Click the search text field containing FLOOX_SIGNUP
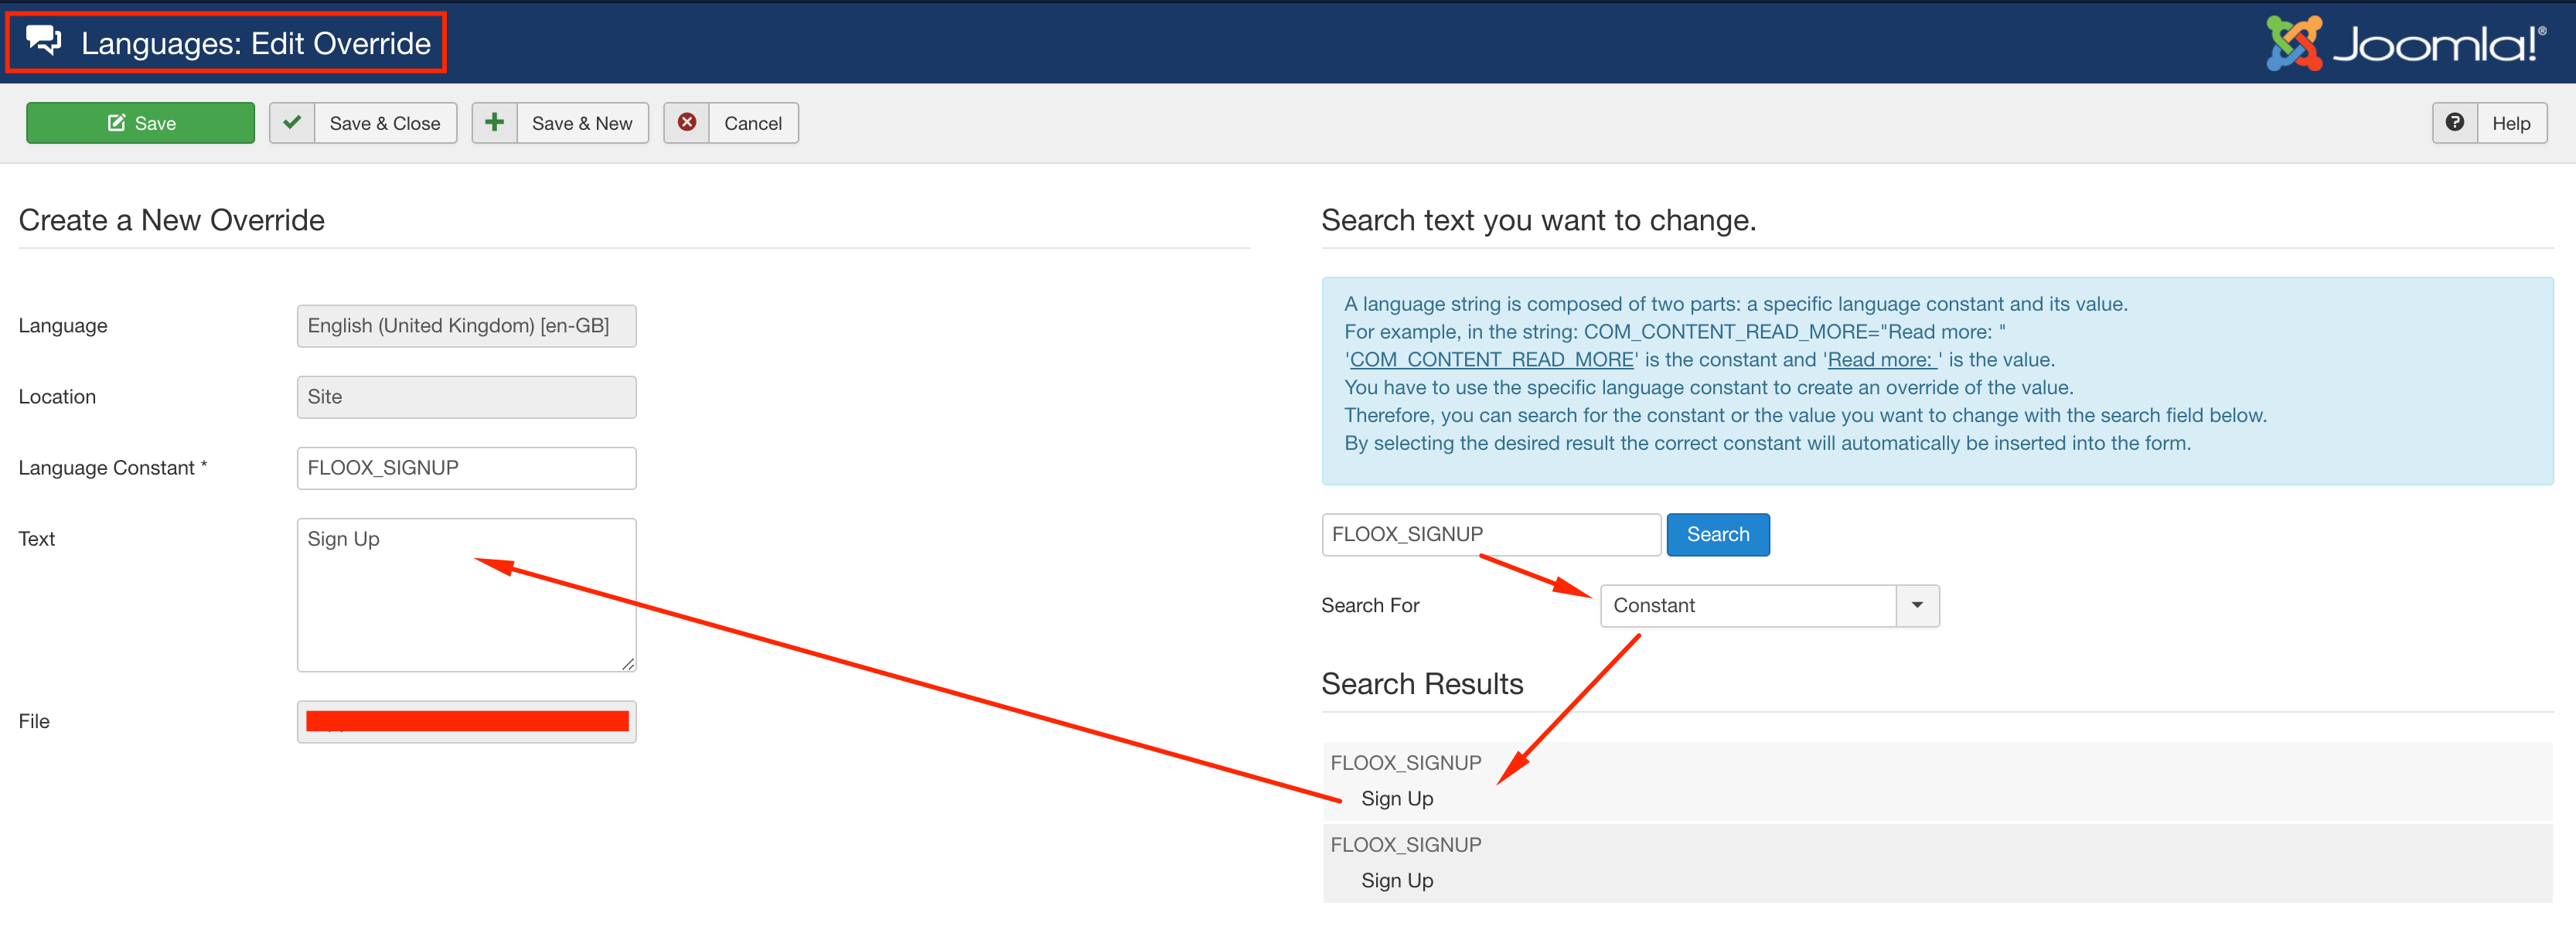This screenshot has height=926, width=2576. 1490,535
